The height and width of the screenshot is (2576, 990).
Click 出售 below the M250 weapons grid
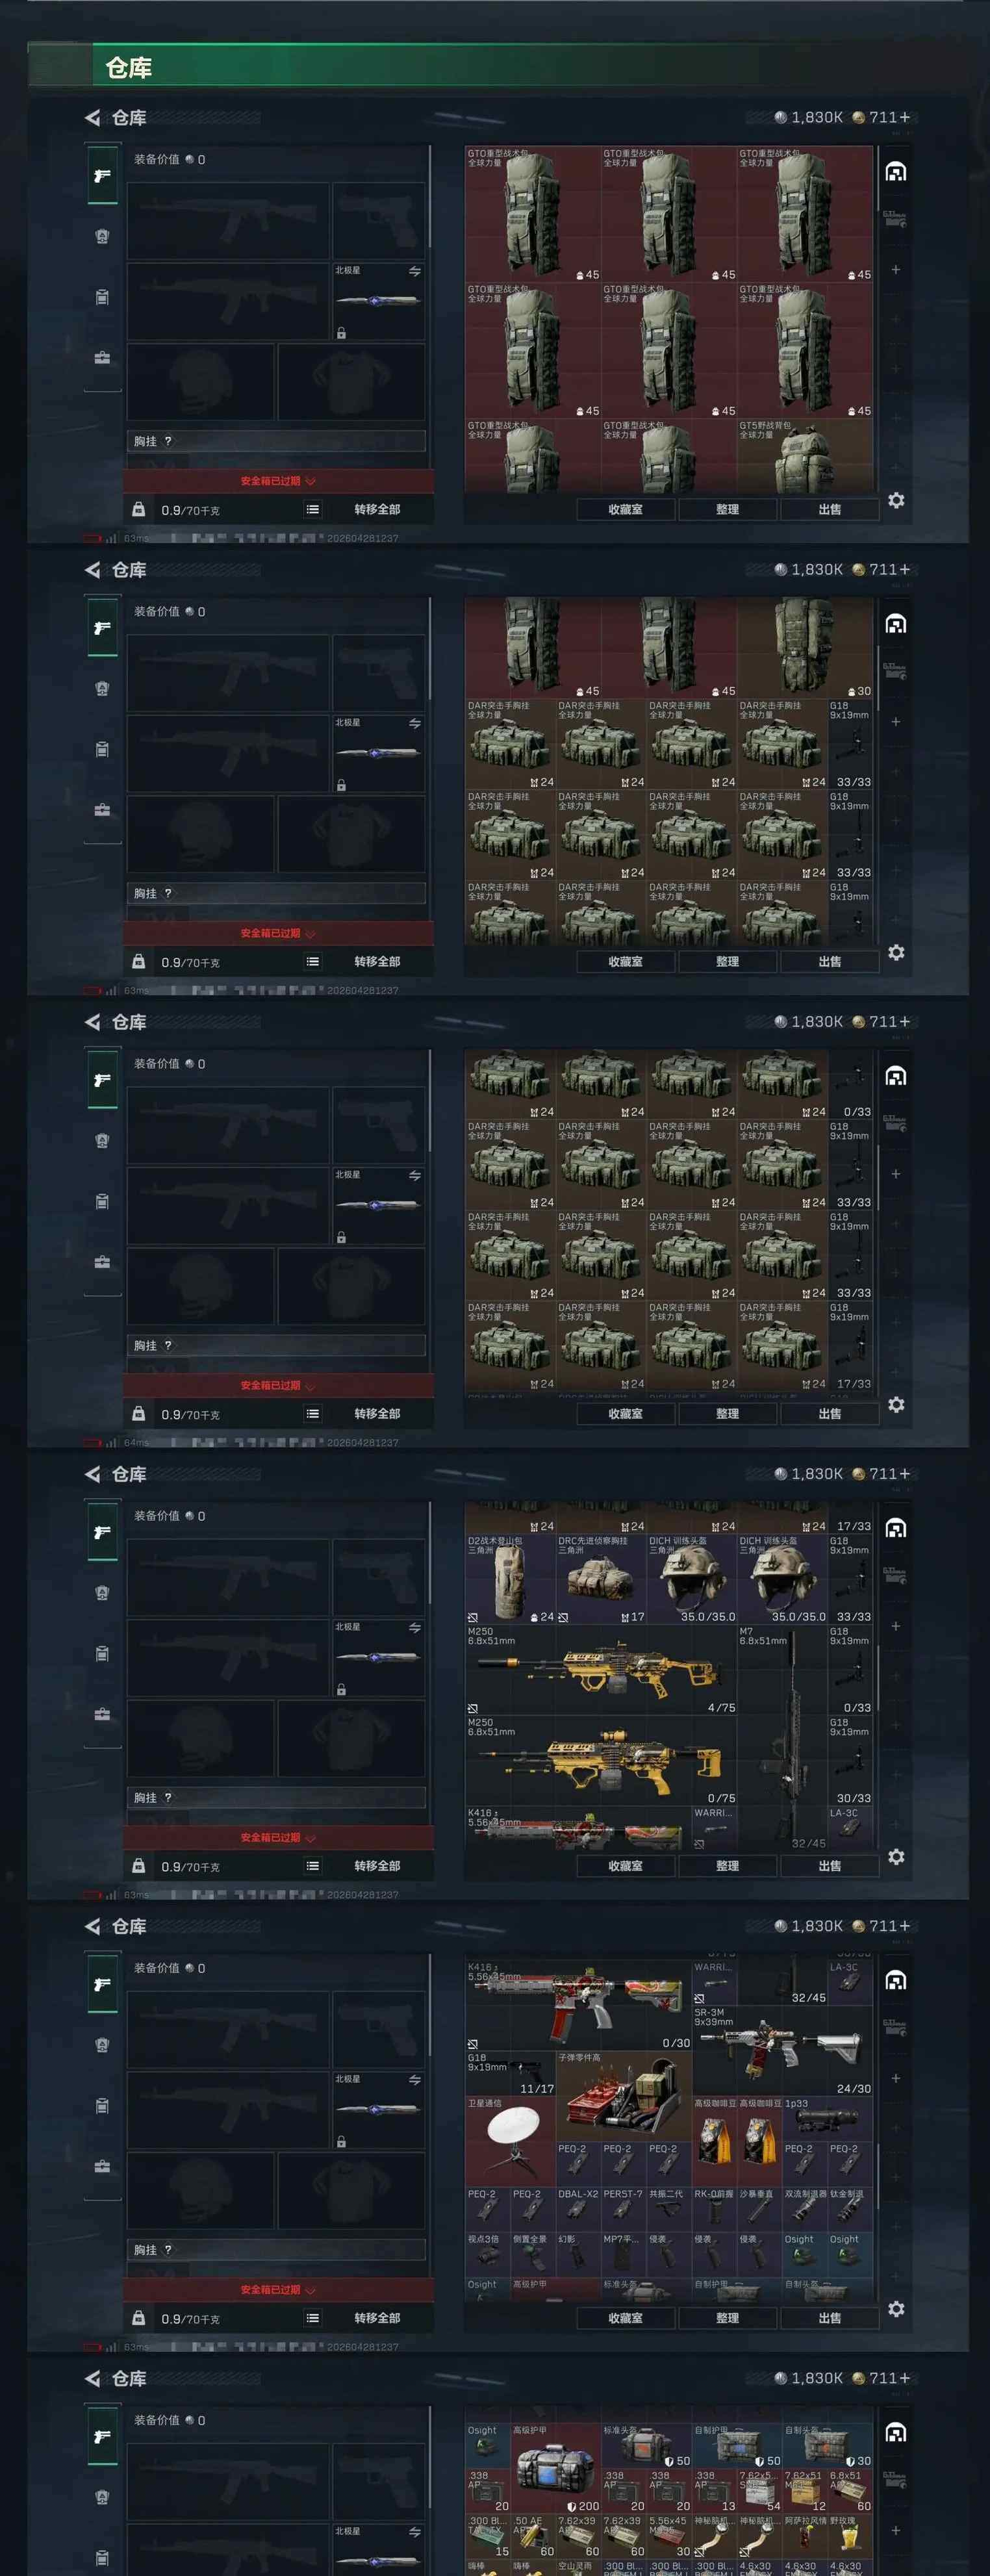[x=829, y=1865]
